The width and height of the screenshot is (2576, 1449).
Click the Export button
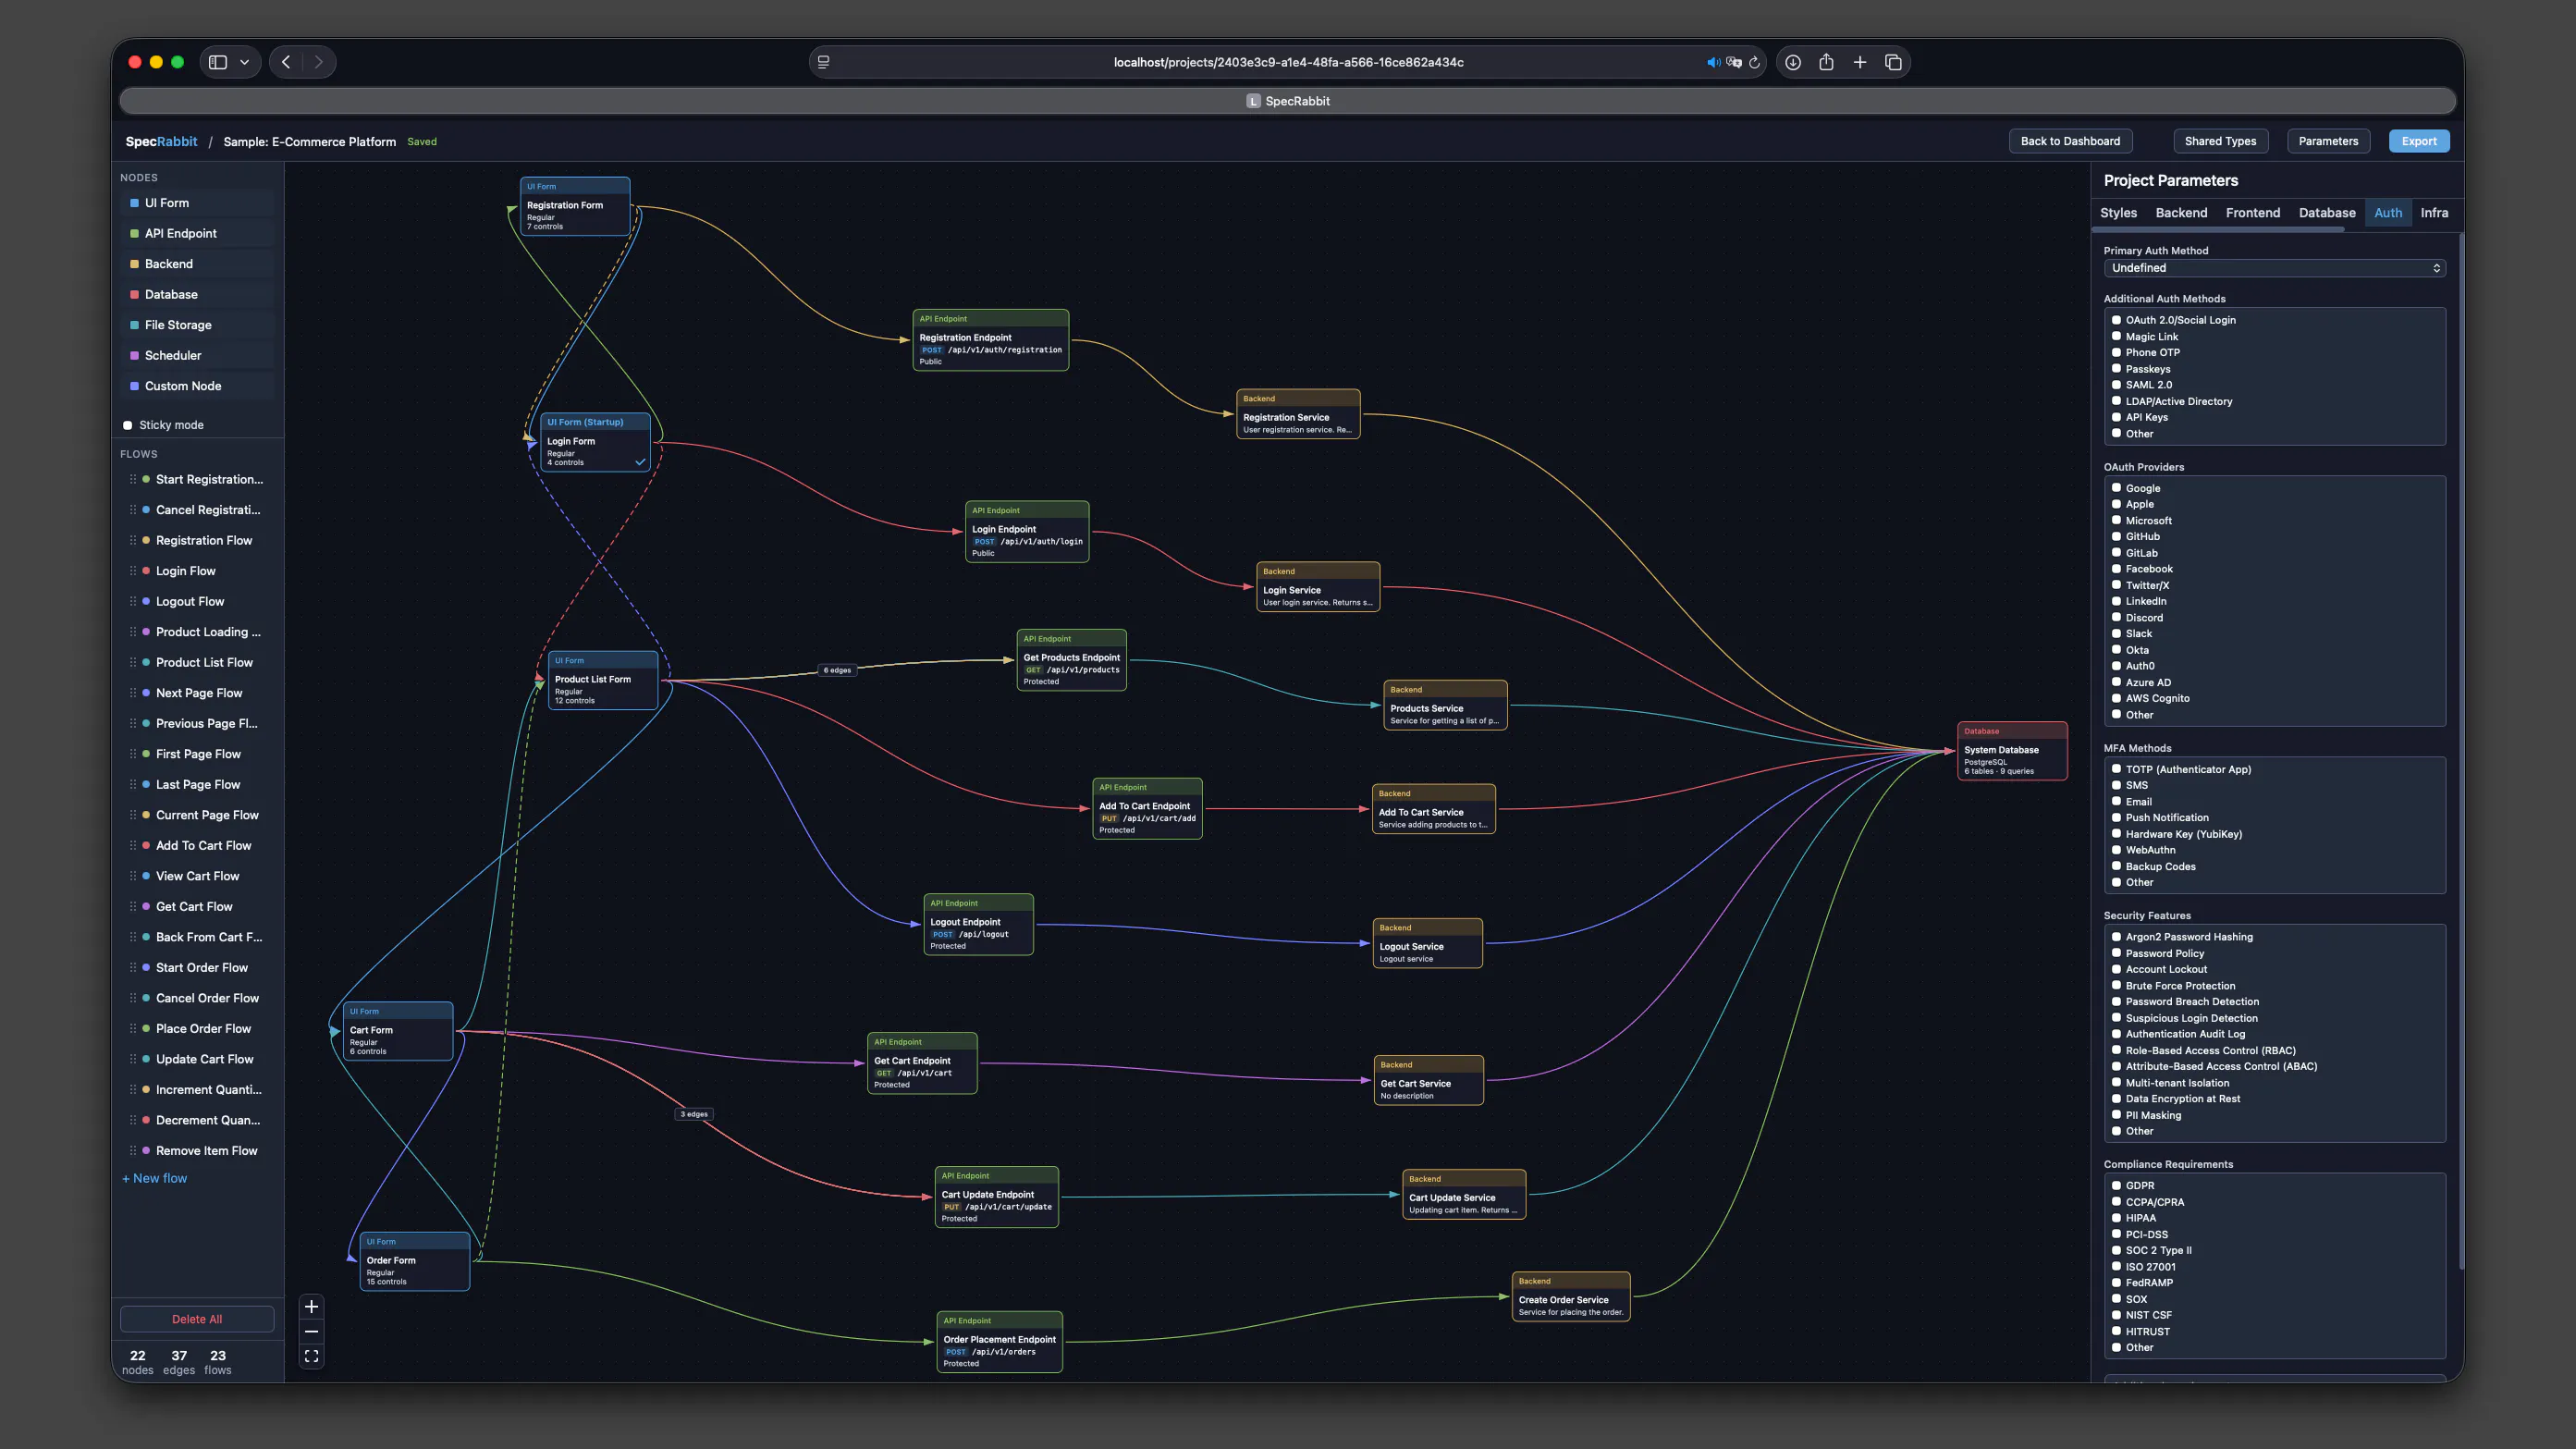[x=2419, y=141]
